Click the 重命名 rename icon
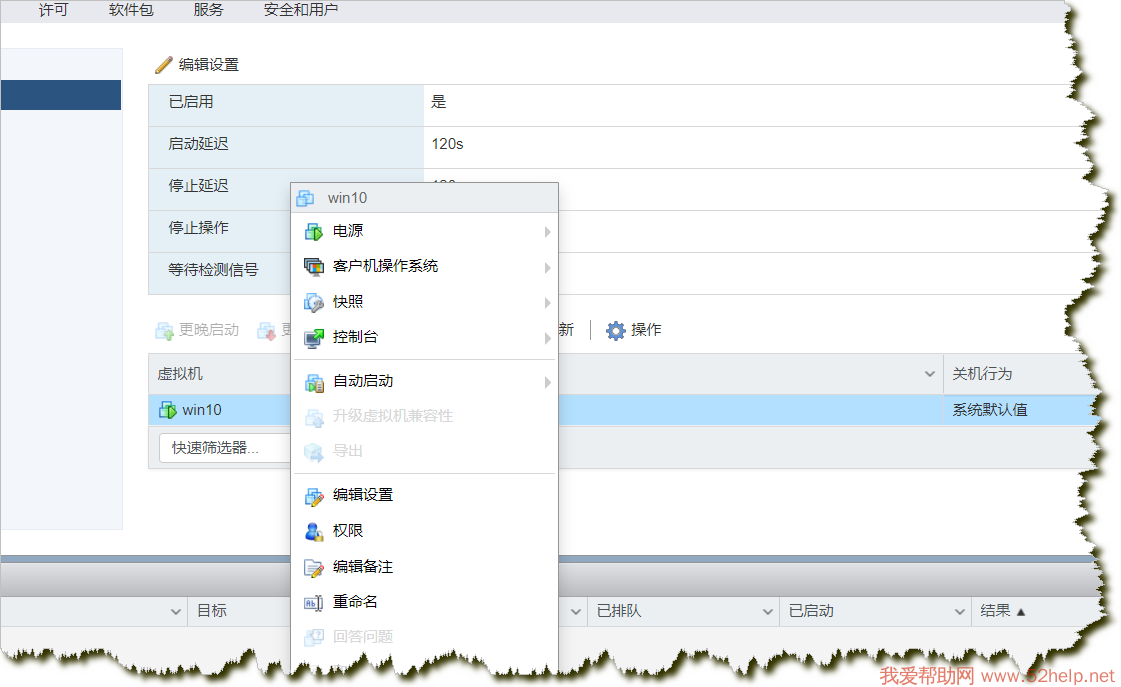 [314, 602]
